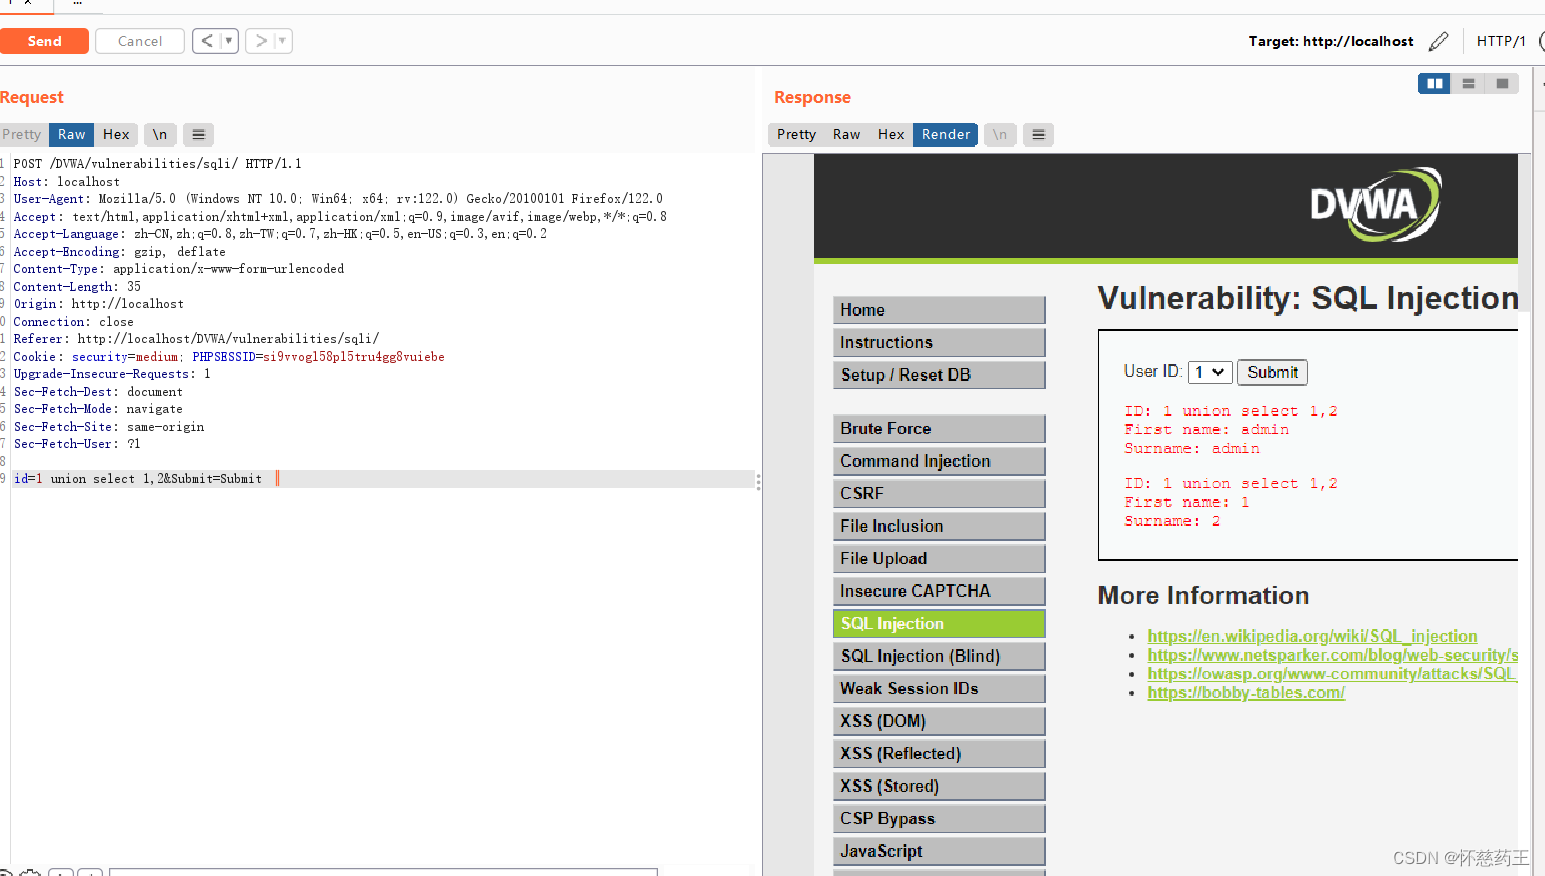
Task: Click the Host: localhost header line
Action: tap(66, 182)
